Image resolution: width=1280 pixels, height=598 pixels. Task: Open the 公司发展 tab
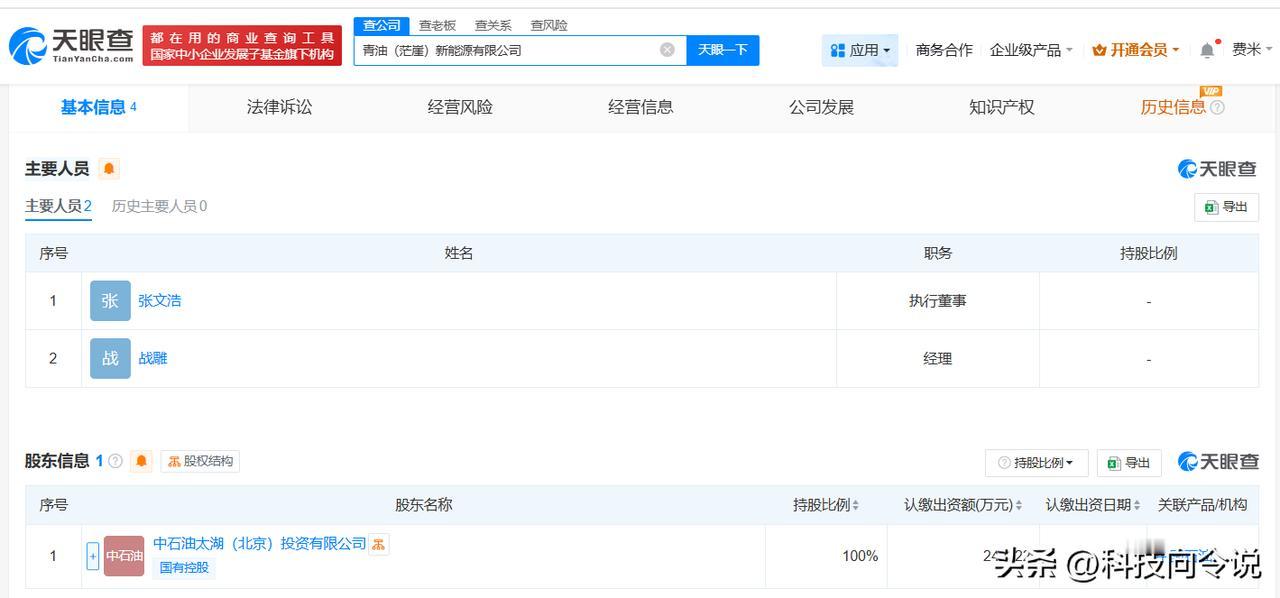coord(821,108)
